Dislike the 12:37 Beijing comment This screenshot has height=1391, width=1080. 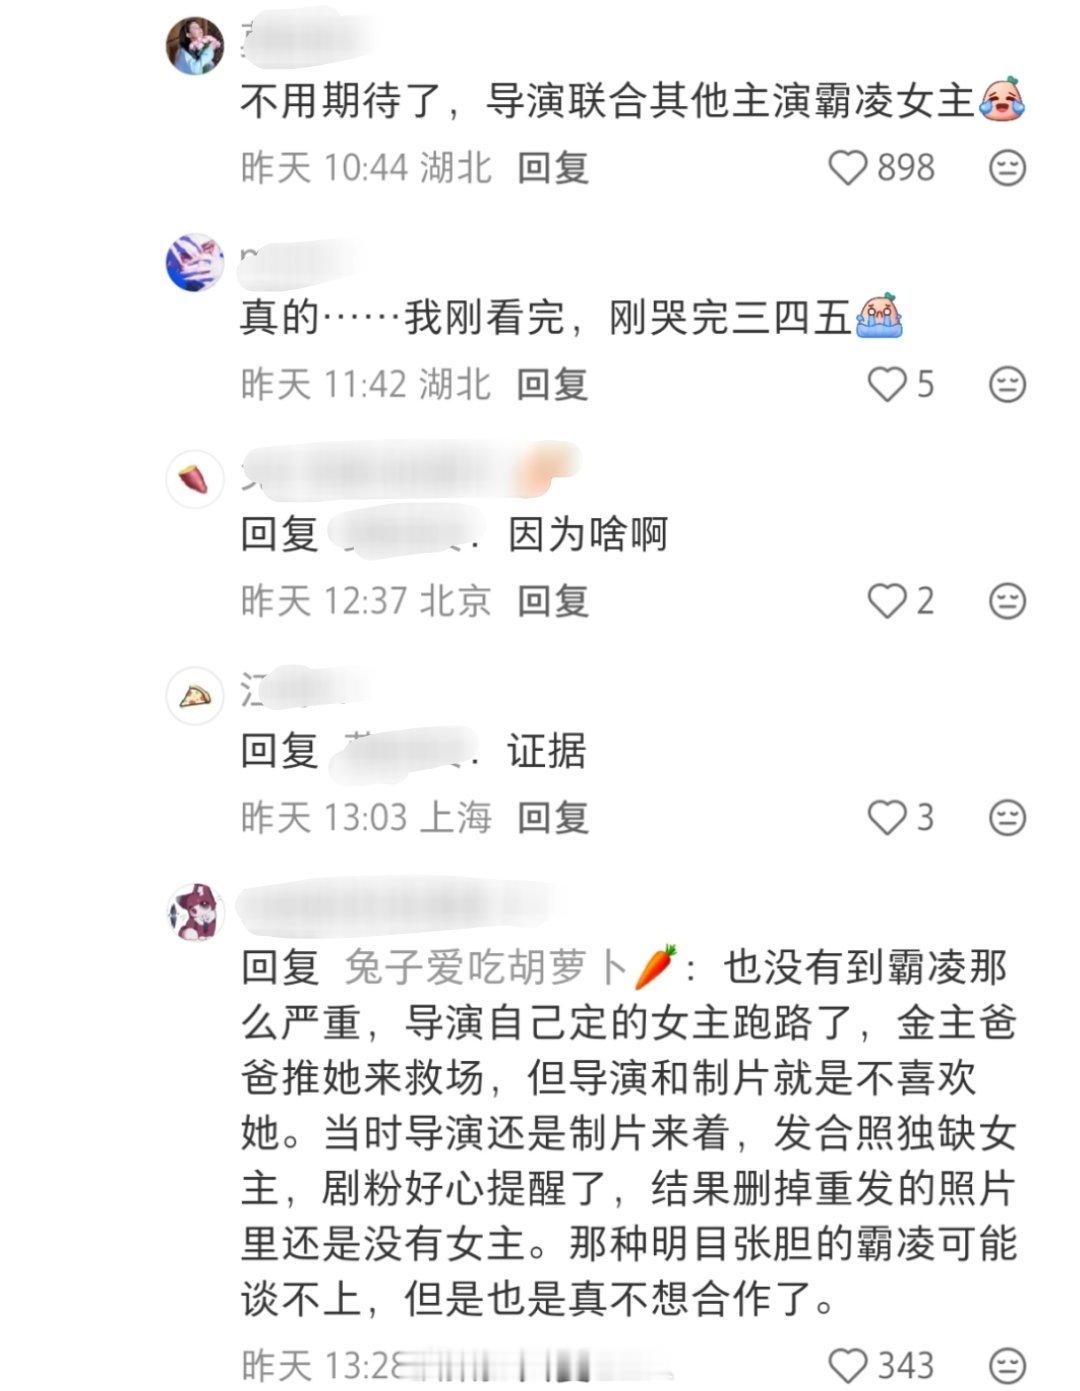[1007, 601]
